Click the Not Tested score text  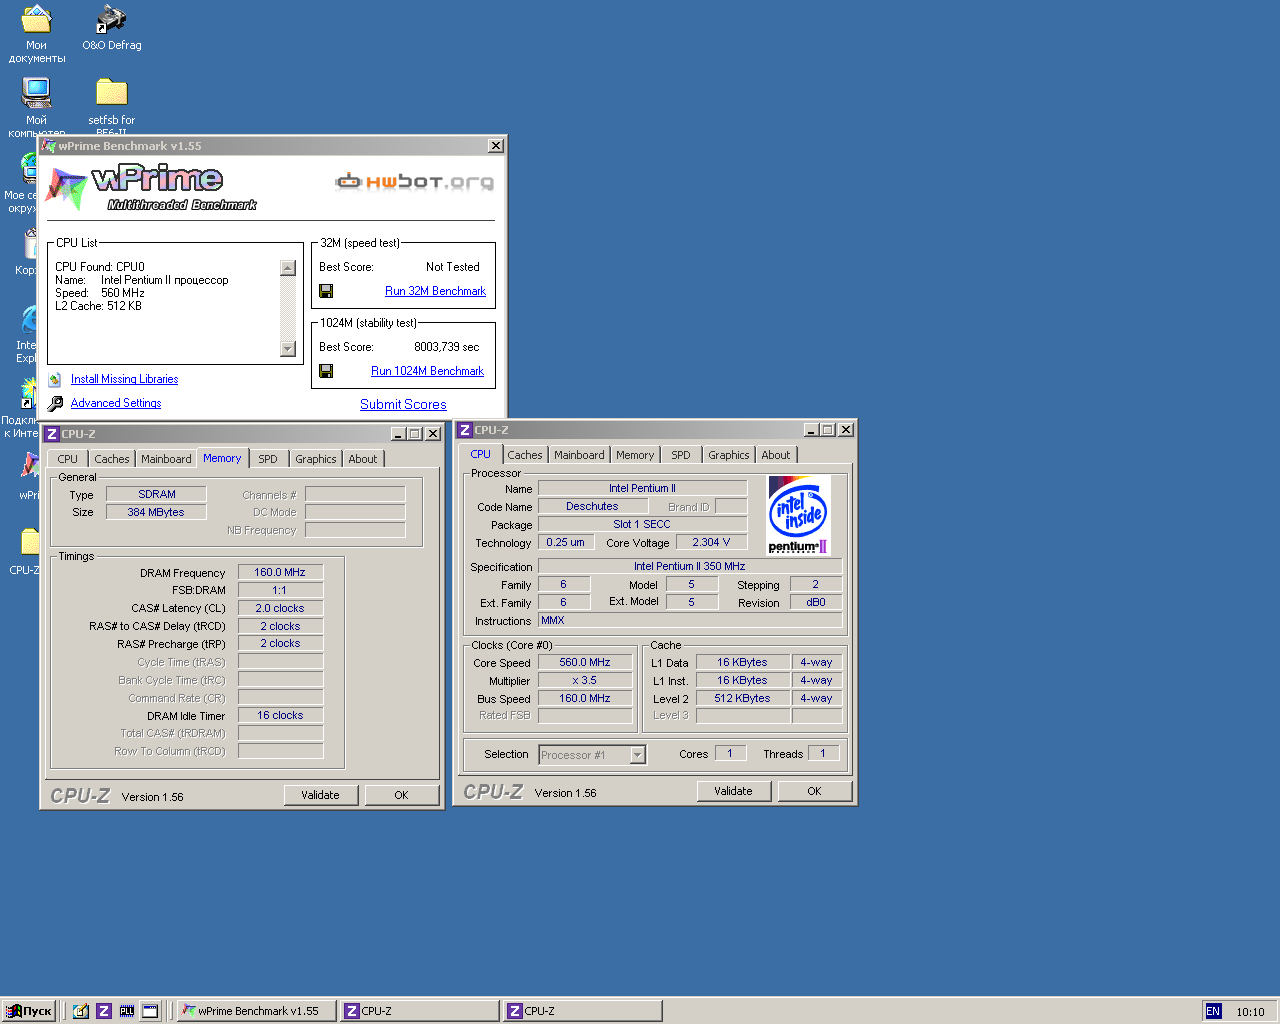[x=453, y=267]
